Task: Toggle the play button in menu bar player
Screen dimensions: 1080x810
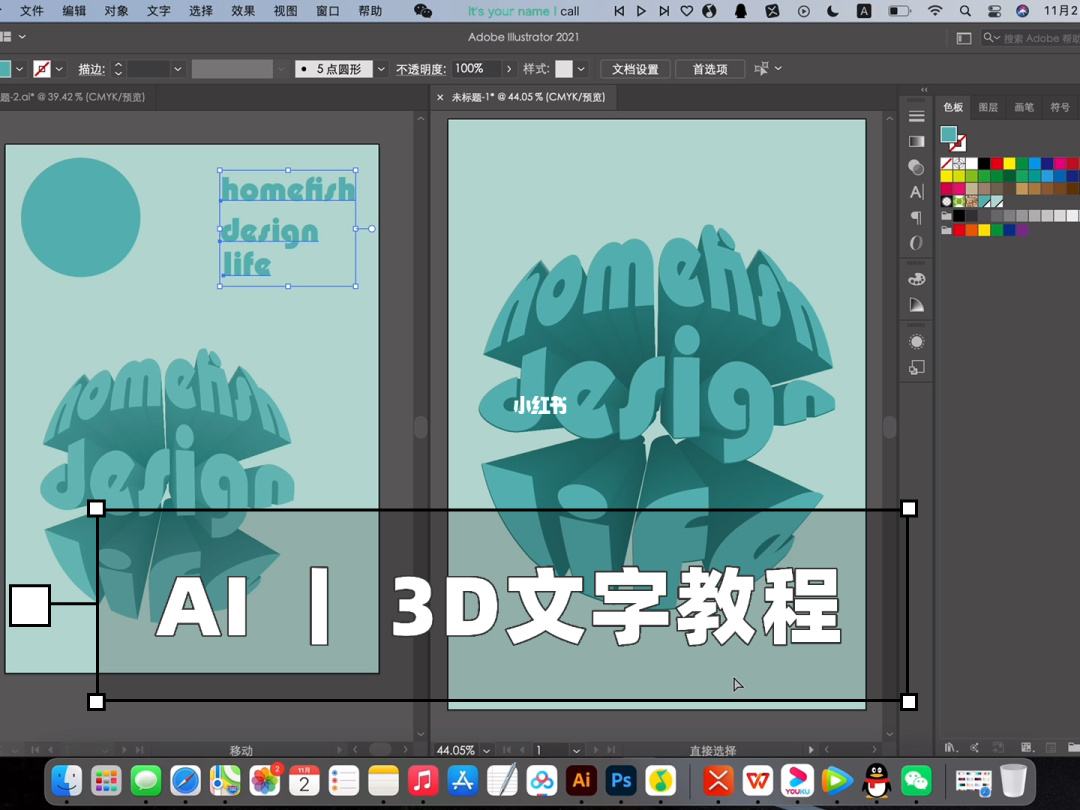Action: tap(641, 11)
